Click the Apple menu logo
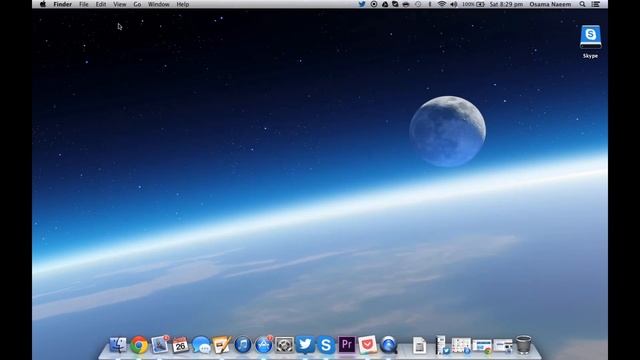 [42, 4]
